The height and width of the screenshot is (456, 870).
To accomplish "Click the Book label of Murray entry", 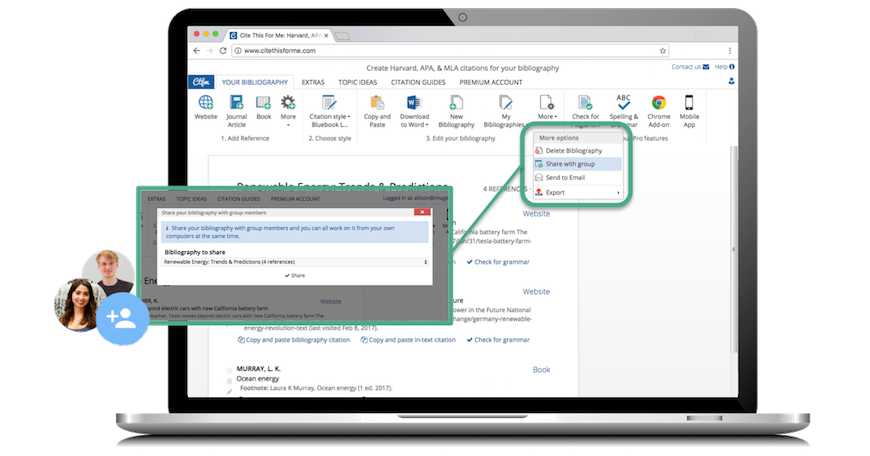I will (541, 369).
